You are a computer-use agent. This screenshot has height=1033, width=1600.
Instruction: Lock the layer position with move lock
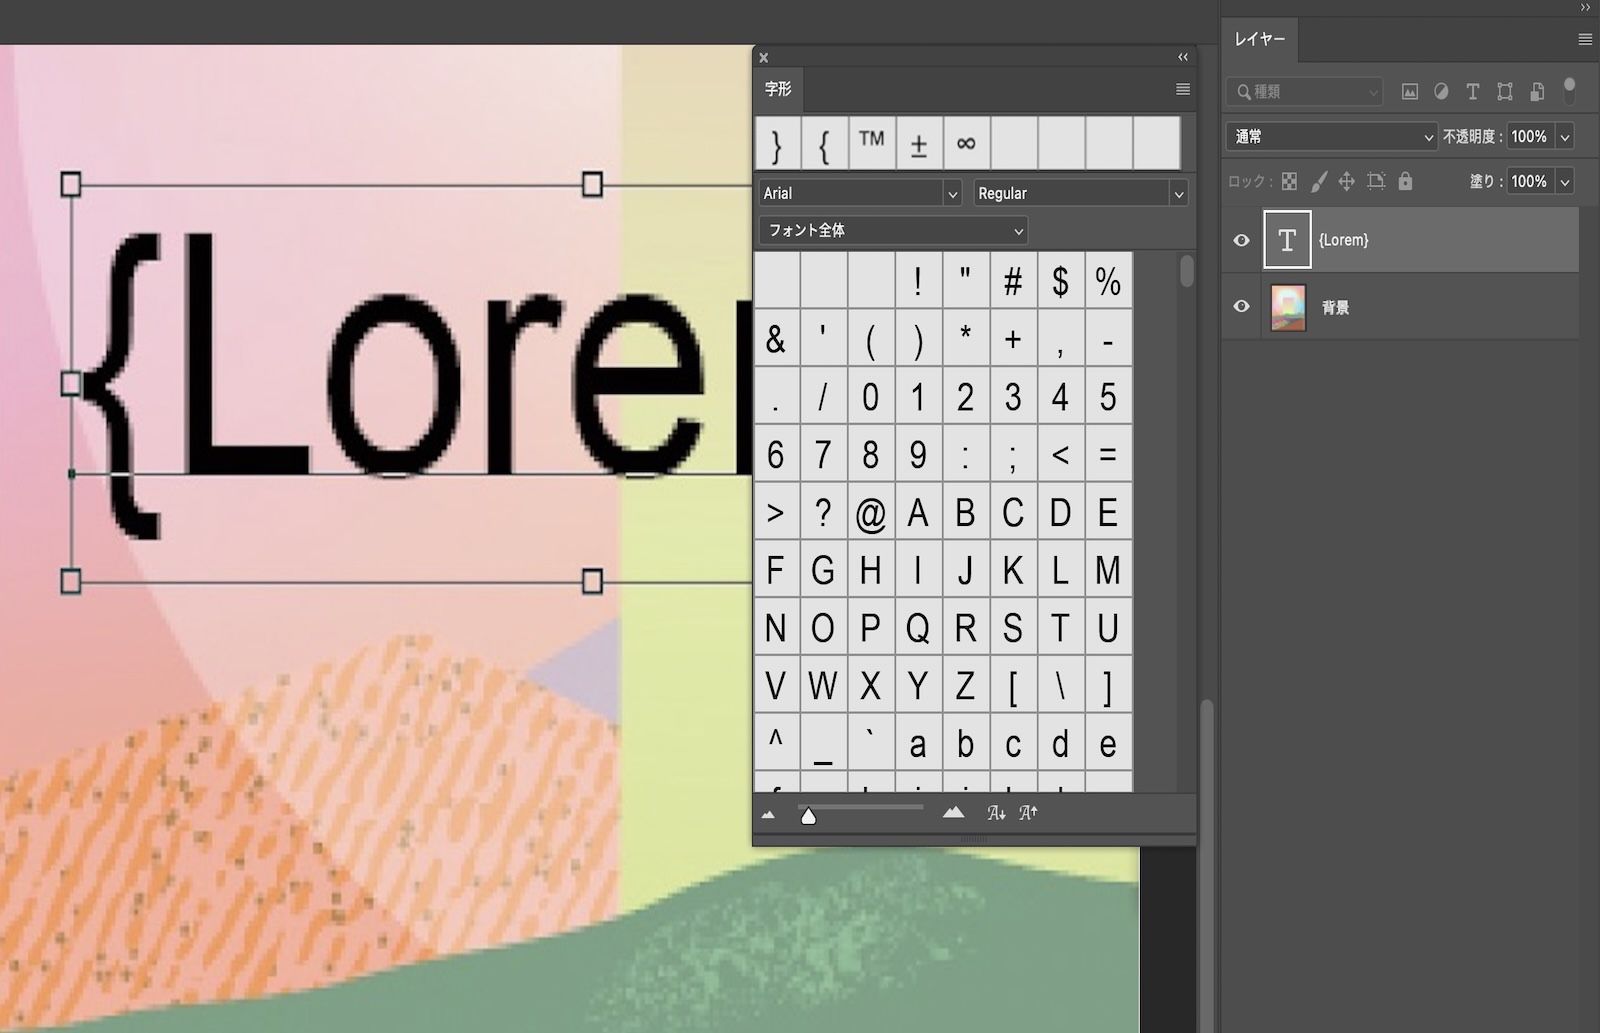pos(1348,181)
